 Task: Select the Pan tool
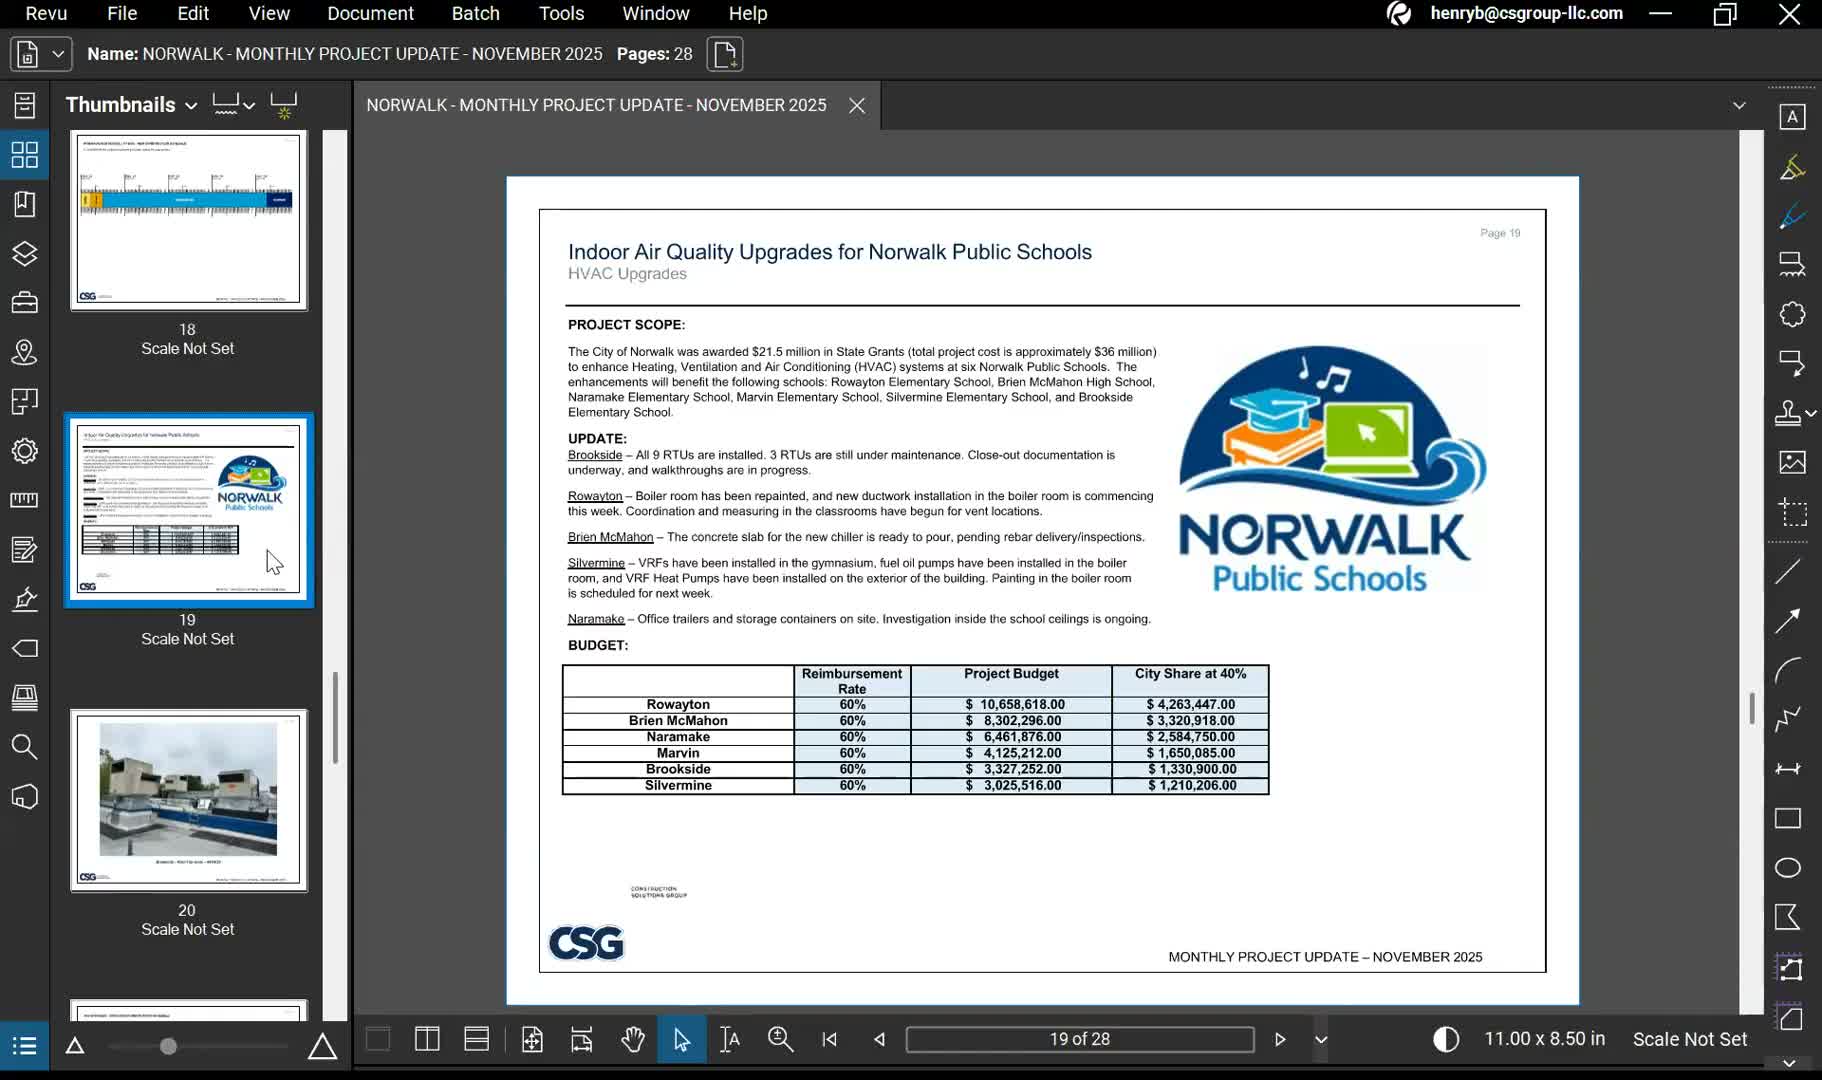tap(633, 1039)
